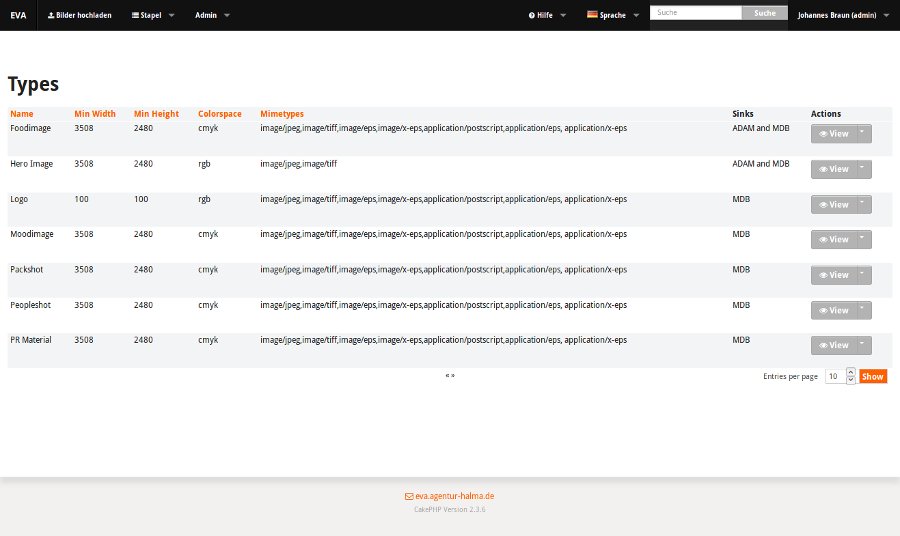Open actions dropdown for Hero Image row

[x=864, y=169]
